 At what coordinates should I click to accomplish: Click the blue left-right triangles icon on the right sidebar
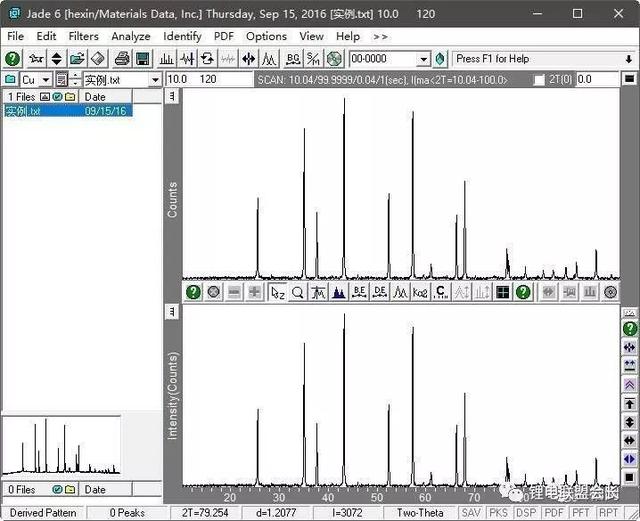pos(629,459)
